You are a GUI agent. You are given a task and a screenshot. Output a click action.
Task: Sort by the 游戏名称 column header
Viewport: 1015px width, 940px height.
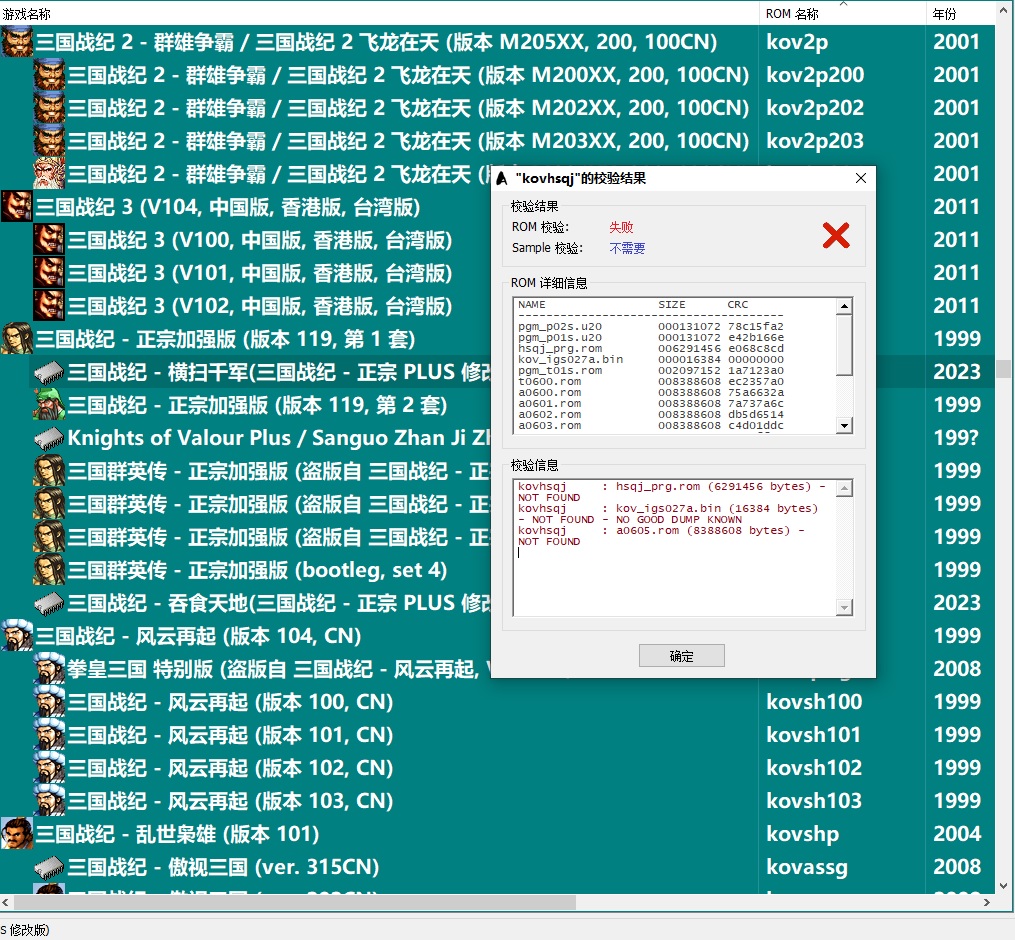tap(379, 14)
